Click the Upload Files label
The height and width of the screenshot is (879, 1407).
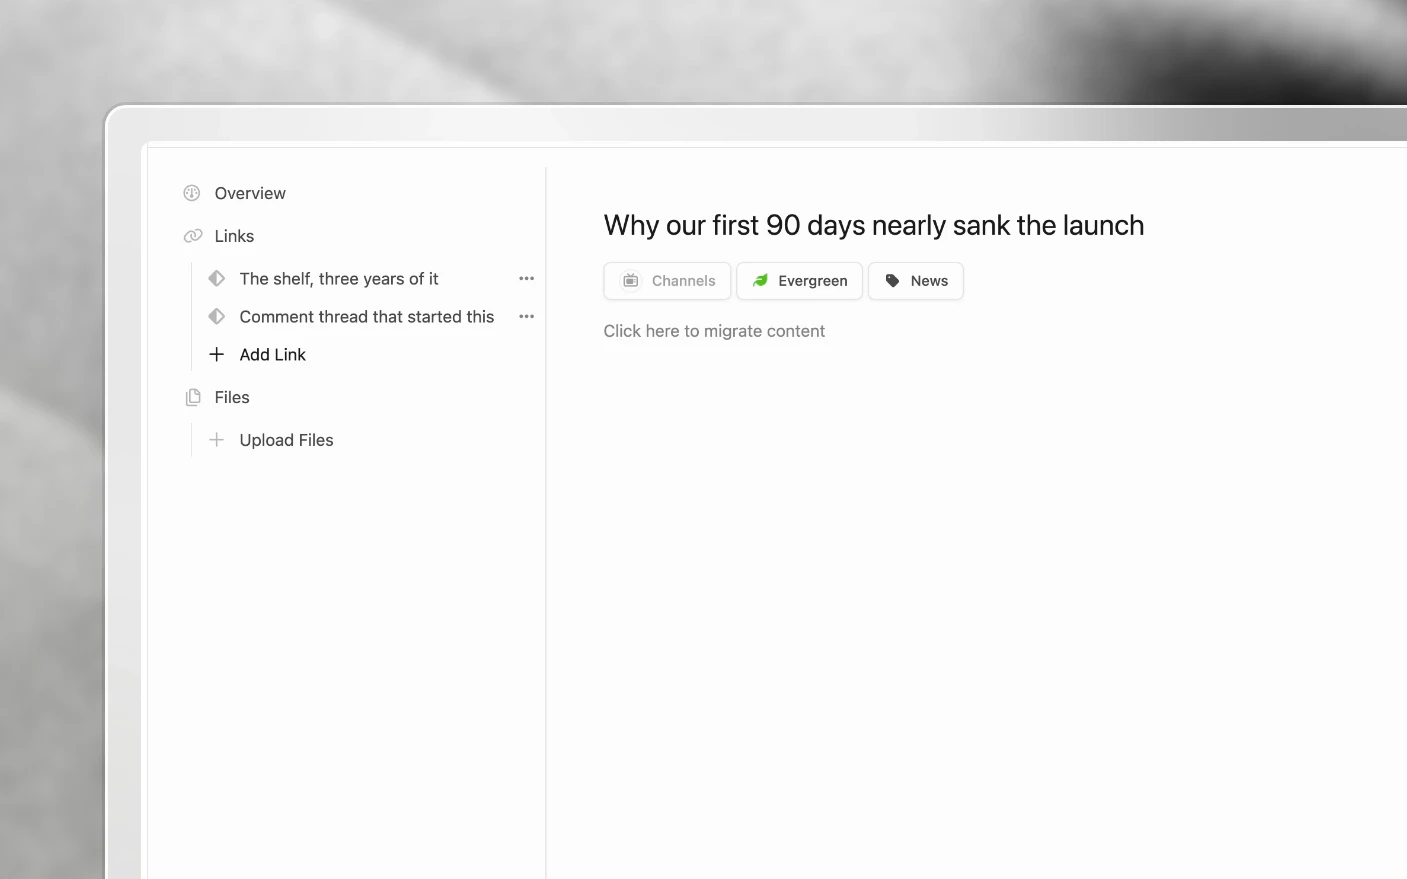pos(286,440)
